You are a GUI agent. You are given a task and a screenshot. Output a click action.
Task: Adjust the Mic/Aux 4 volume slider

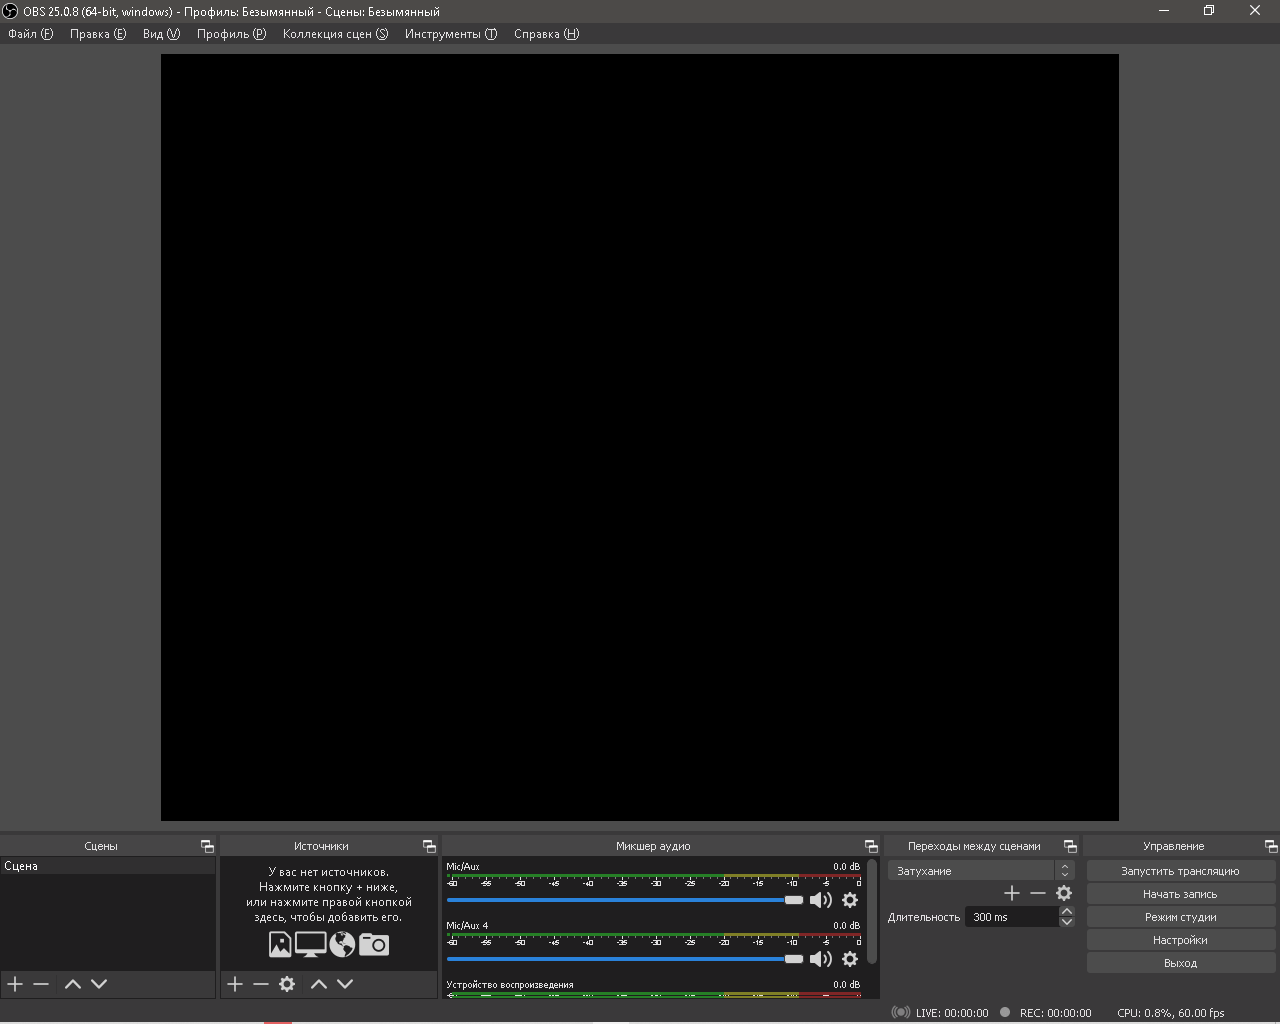click(x=625, y=959)
